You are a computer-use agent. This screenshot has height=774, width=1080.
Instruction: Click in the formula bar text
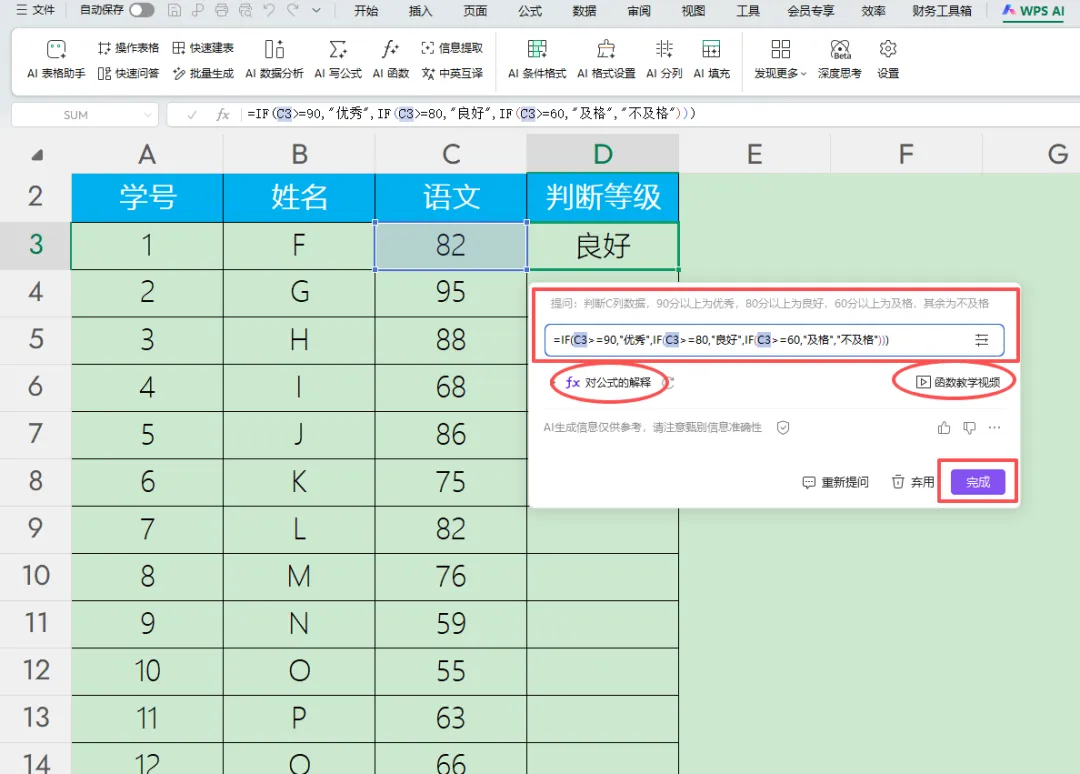pos(472,114)
